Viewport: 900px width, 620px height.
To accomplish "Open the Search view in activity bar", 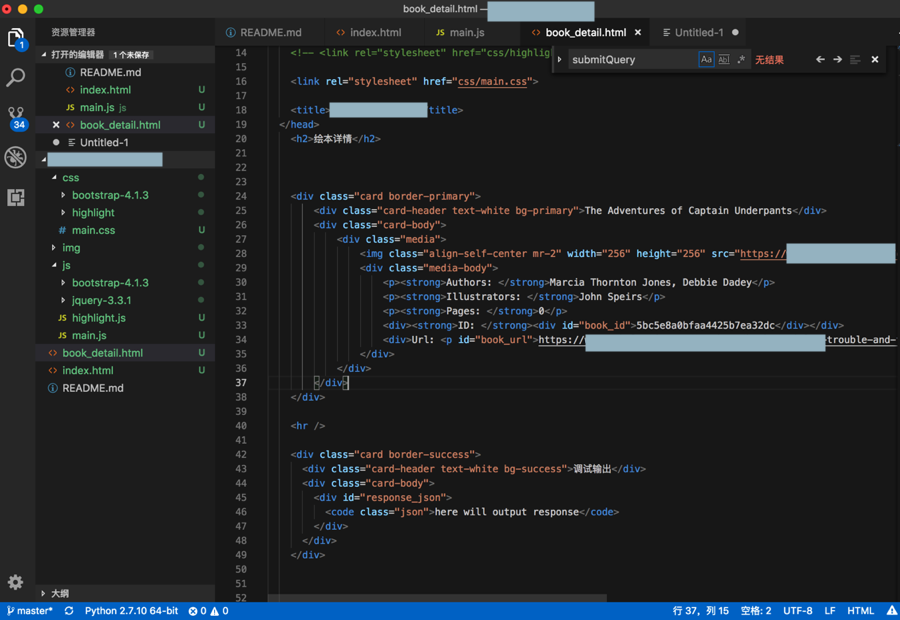I will (x=16, y=77).
